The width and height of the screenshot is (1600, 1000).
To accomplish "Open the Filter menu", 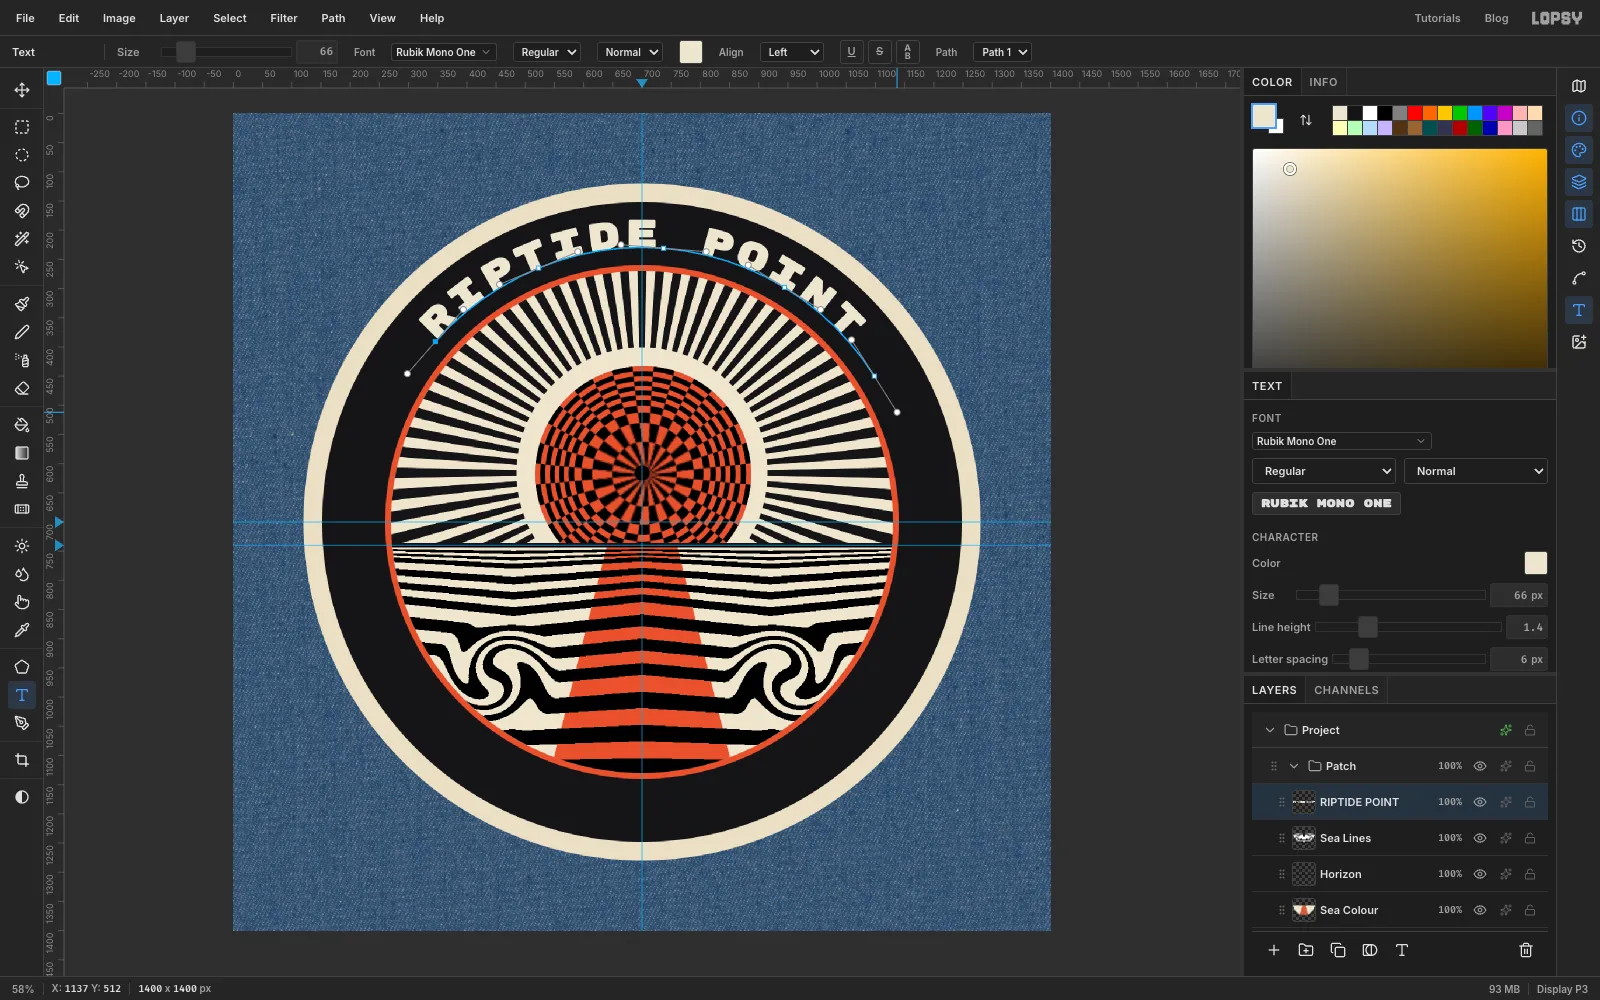I will [x=284, y=18].
